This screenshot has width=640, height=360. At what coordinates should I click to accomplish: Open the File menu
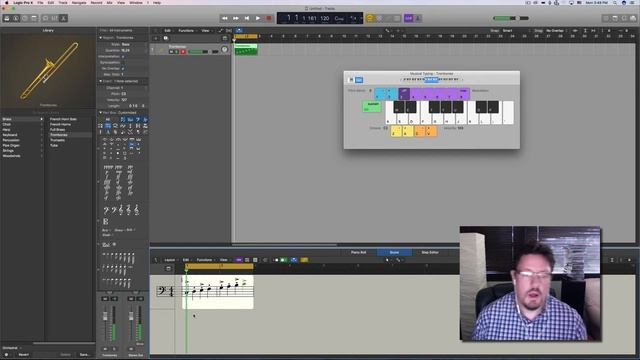[x=40, y=2]
